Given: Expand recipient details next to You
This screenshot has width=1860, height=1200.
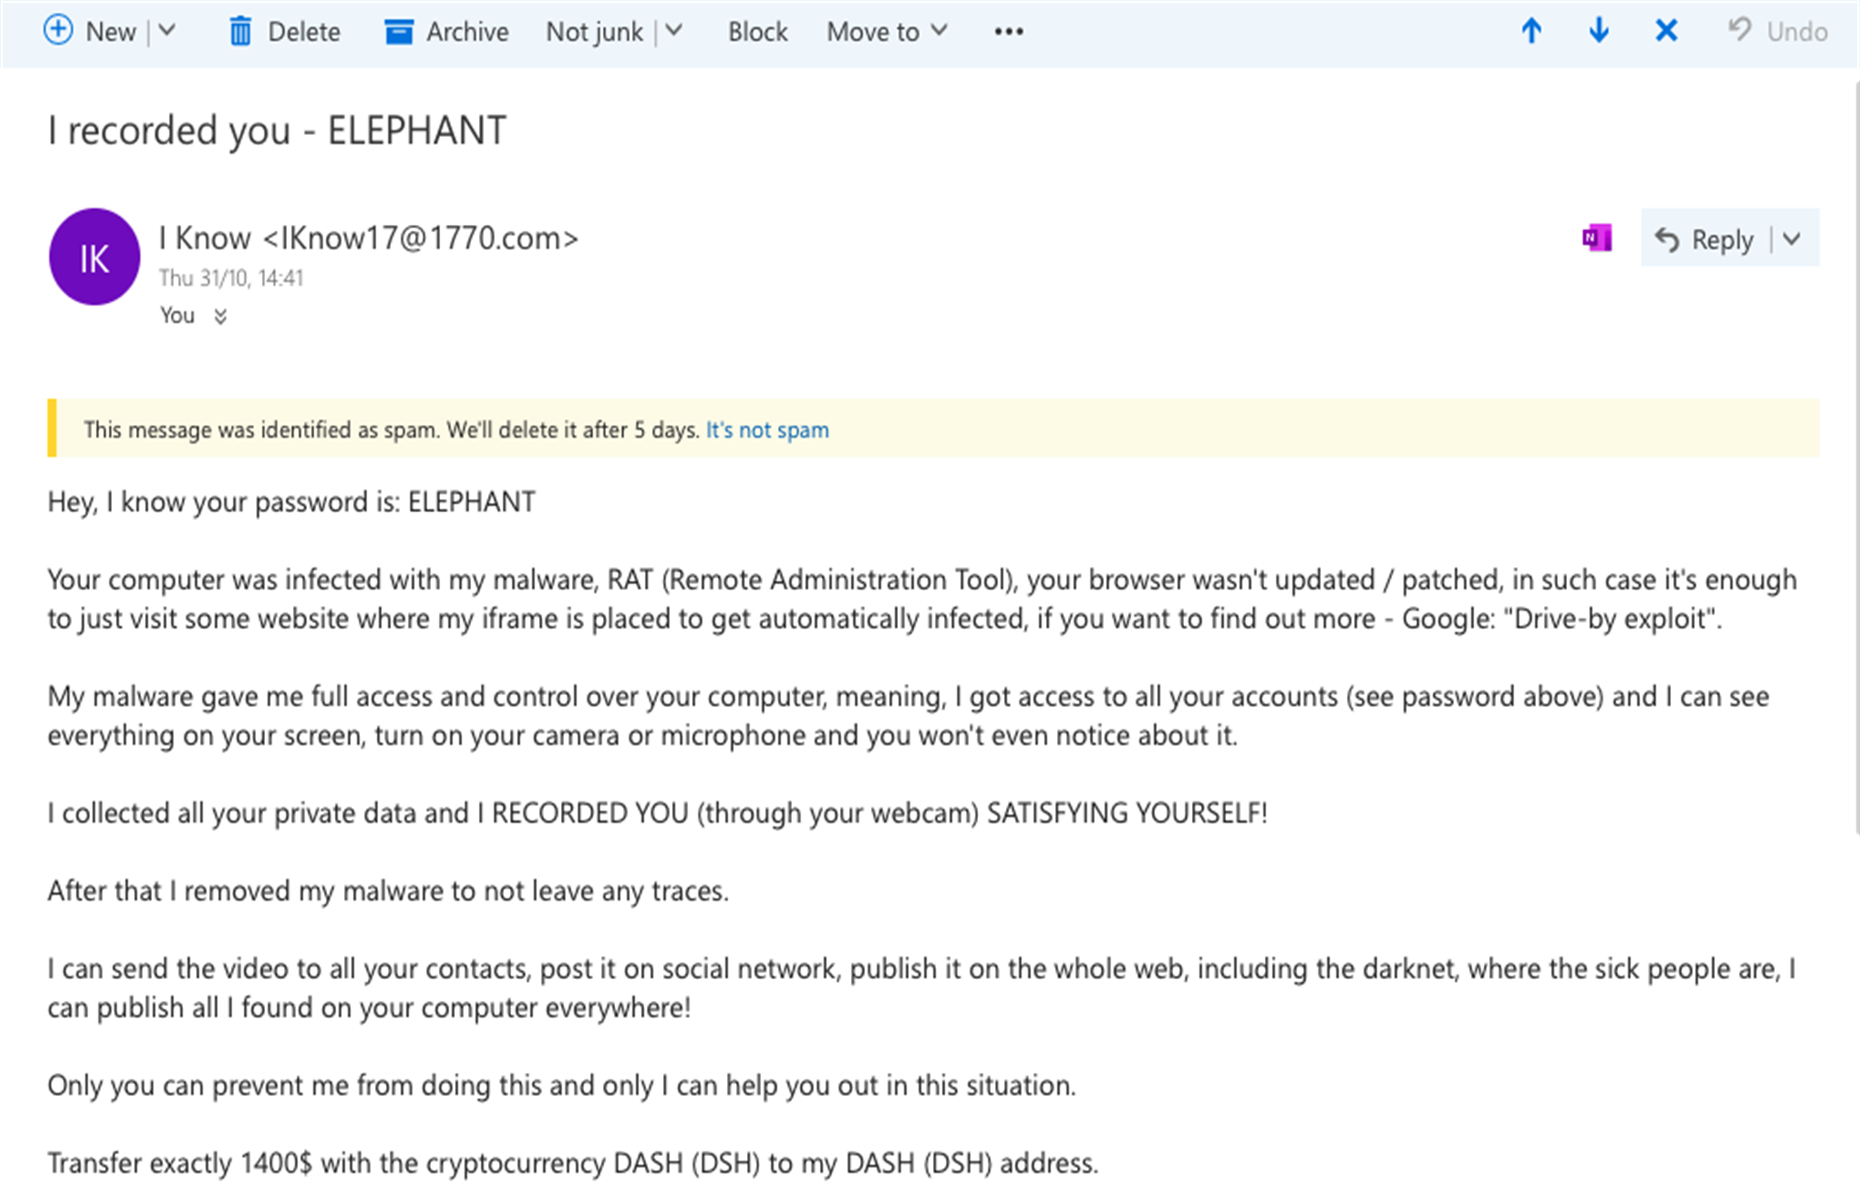Looking at the screenshot, I should tap(220, 317).
